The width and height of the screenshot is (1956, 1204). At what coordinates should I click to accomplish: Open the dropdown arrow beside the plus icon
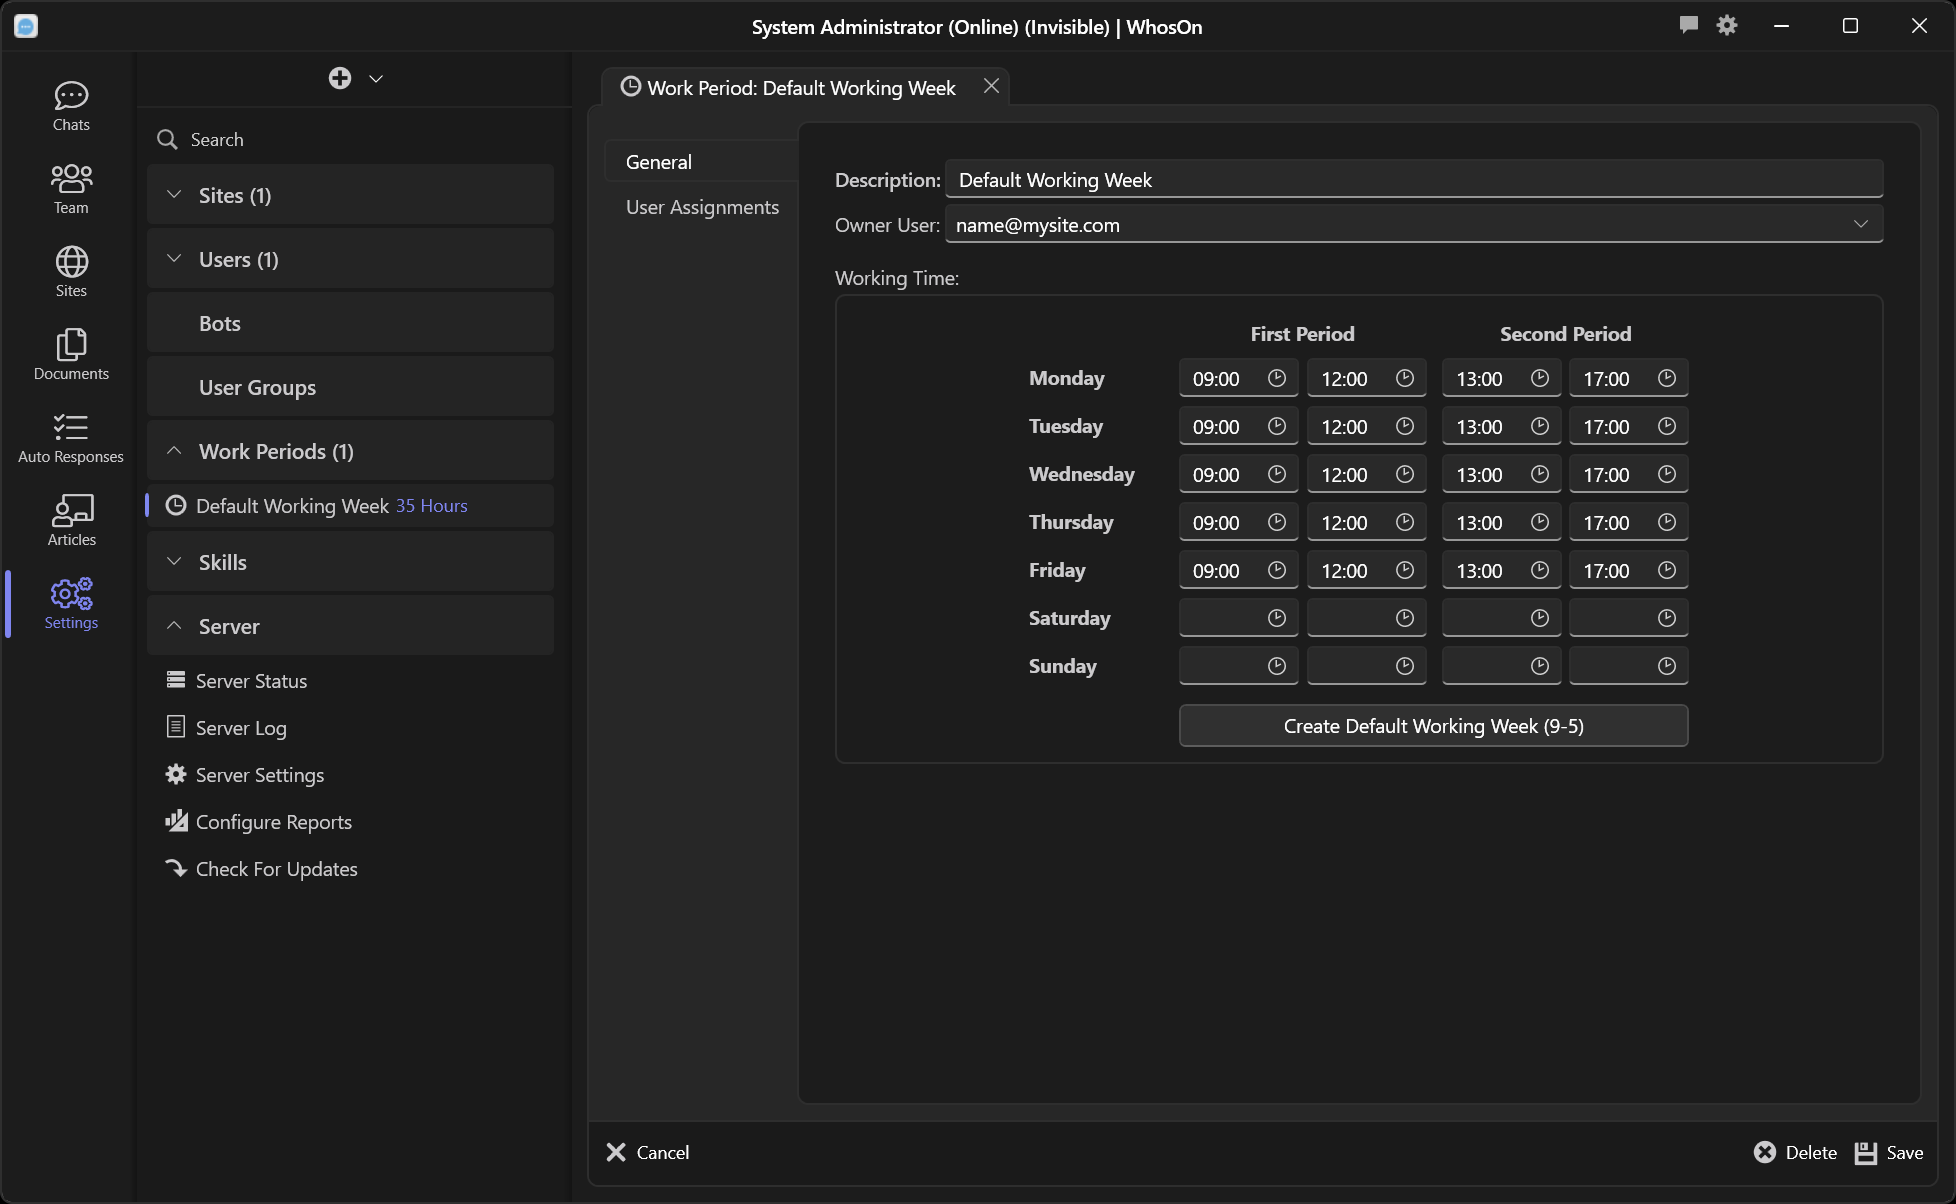click(376, 79)
